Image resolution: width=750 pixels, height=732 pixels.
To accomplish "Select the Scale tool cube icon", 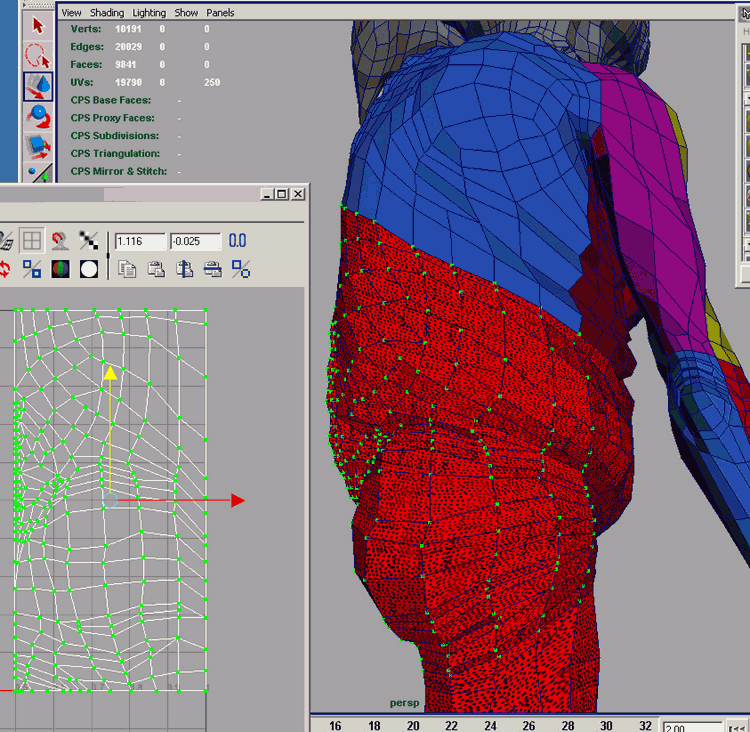I will point(38,147).
